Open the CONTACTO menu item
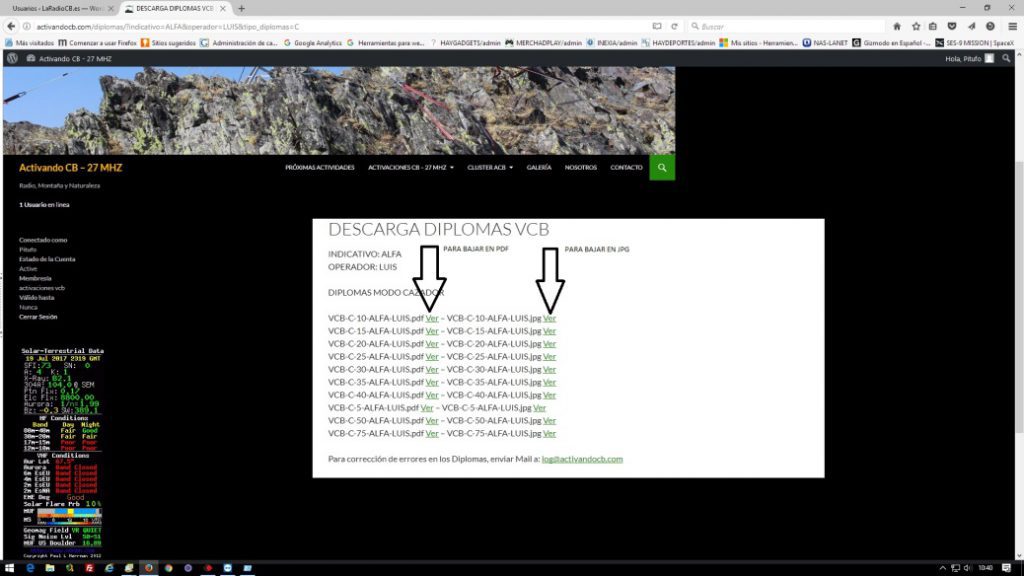This screenshot has width=1024, height=576. [x=626, y=168]
